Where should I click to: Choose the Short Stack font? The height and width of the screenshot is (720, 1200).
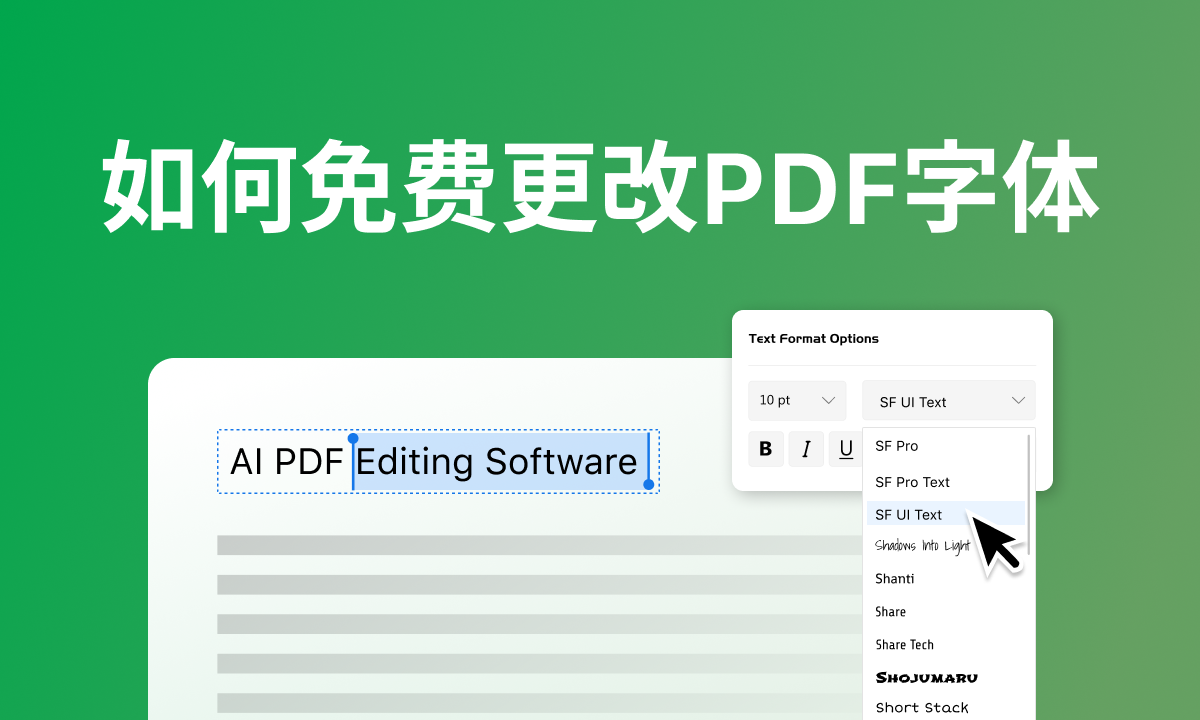tap(921, 707)
